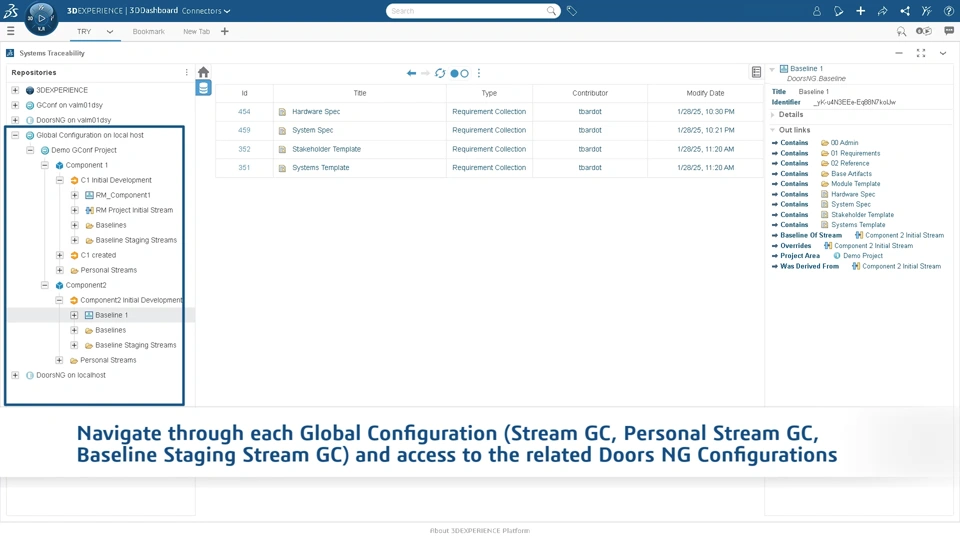
Task: Refresh the table with the refresh icon
Action: point(440,73)
